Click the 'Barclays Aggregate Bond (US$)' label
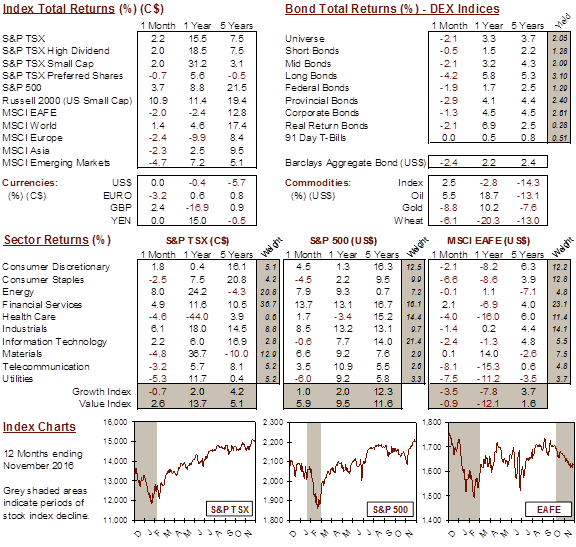 356,163
